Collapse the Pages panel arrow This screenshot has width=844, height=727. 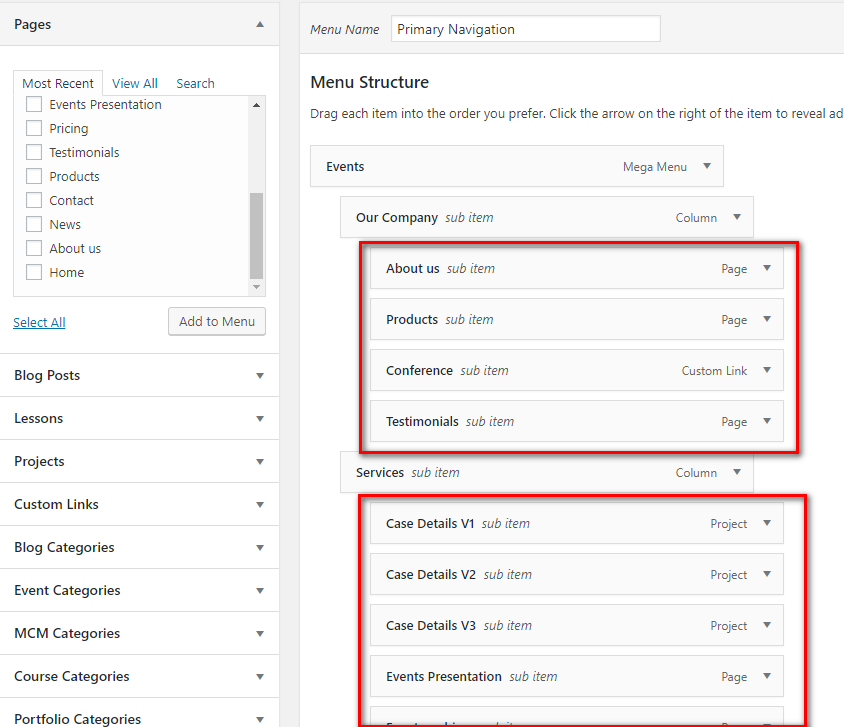260,24
